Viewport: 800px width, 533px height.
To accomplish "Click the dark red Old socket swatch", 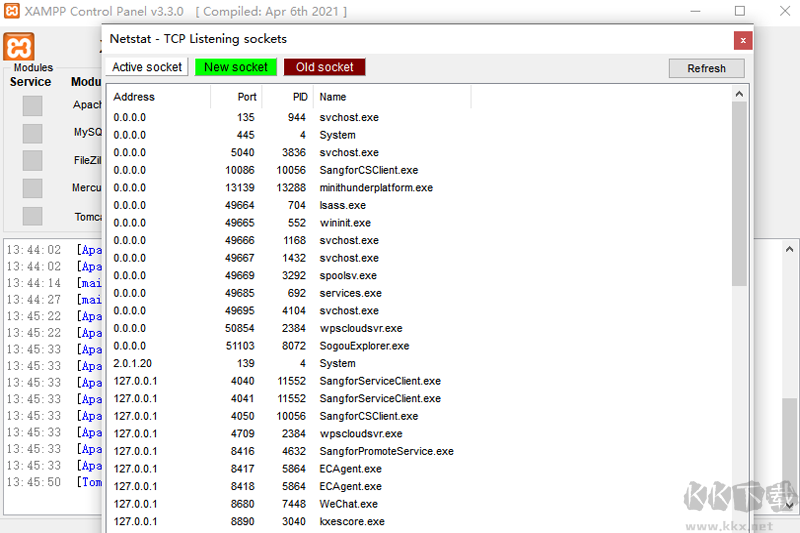I will (324, 67).
